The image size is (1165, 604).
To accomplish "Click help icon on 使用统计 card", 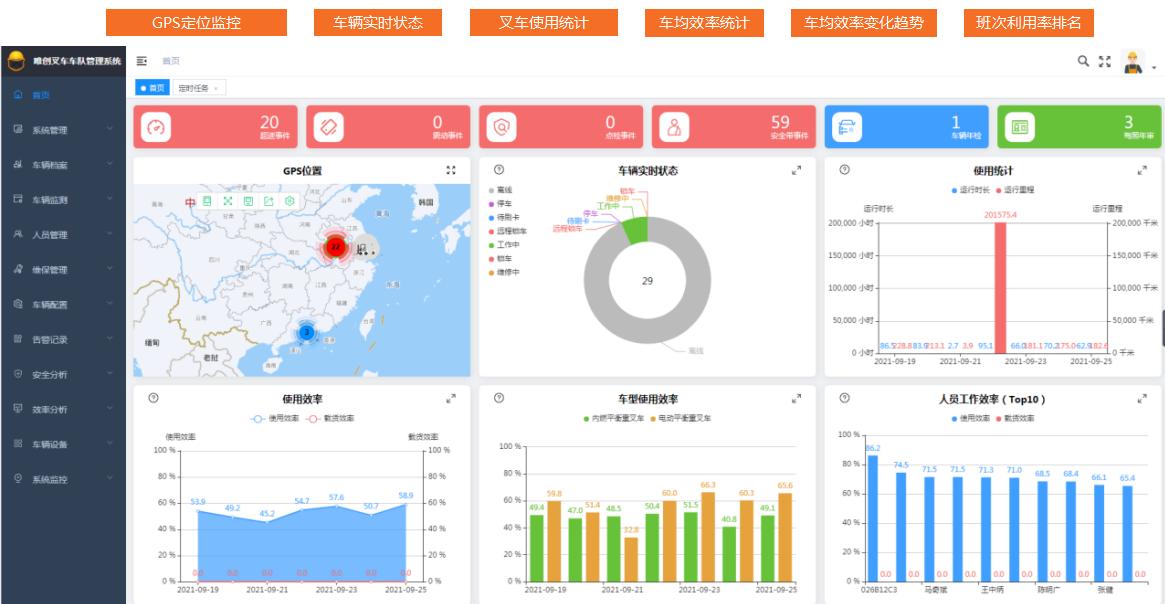I will [x=845, y=170].
